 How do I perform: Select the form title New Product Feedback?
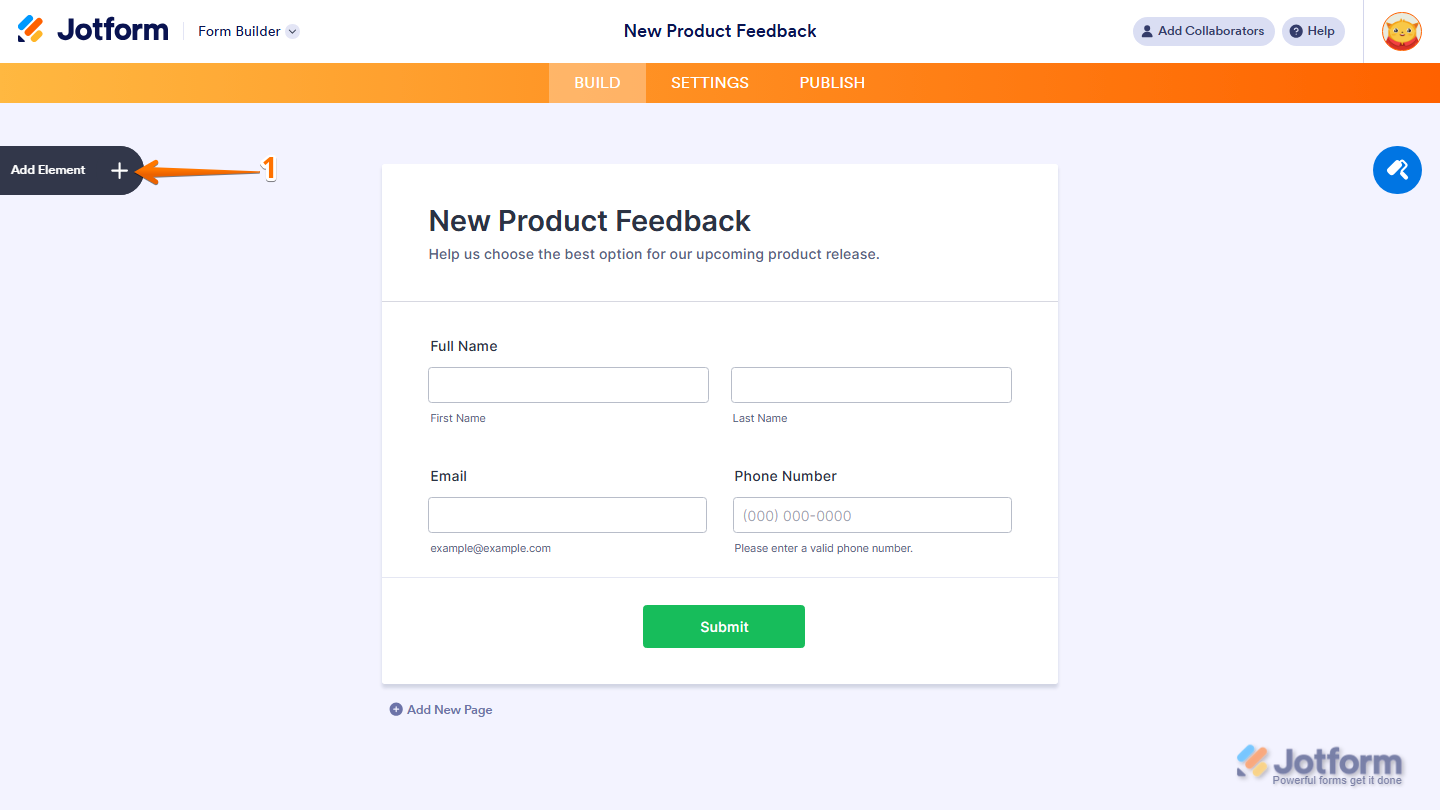click(589, 221)
